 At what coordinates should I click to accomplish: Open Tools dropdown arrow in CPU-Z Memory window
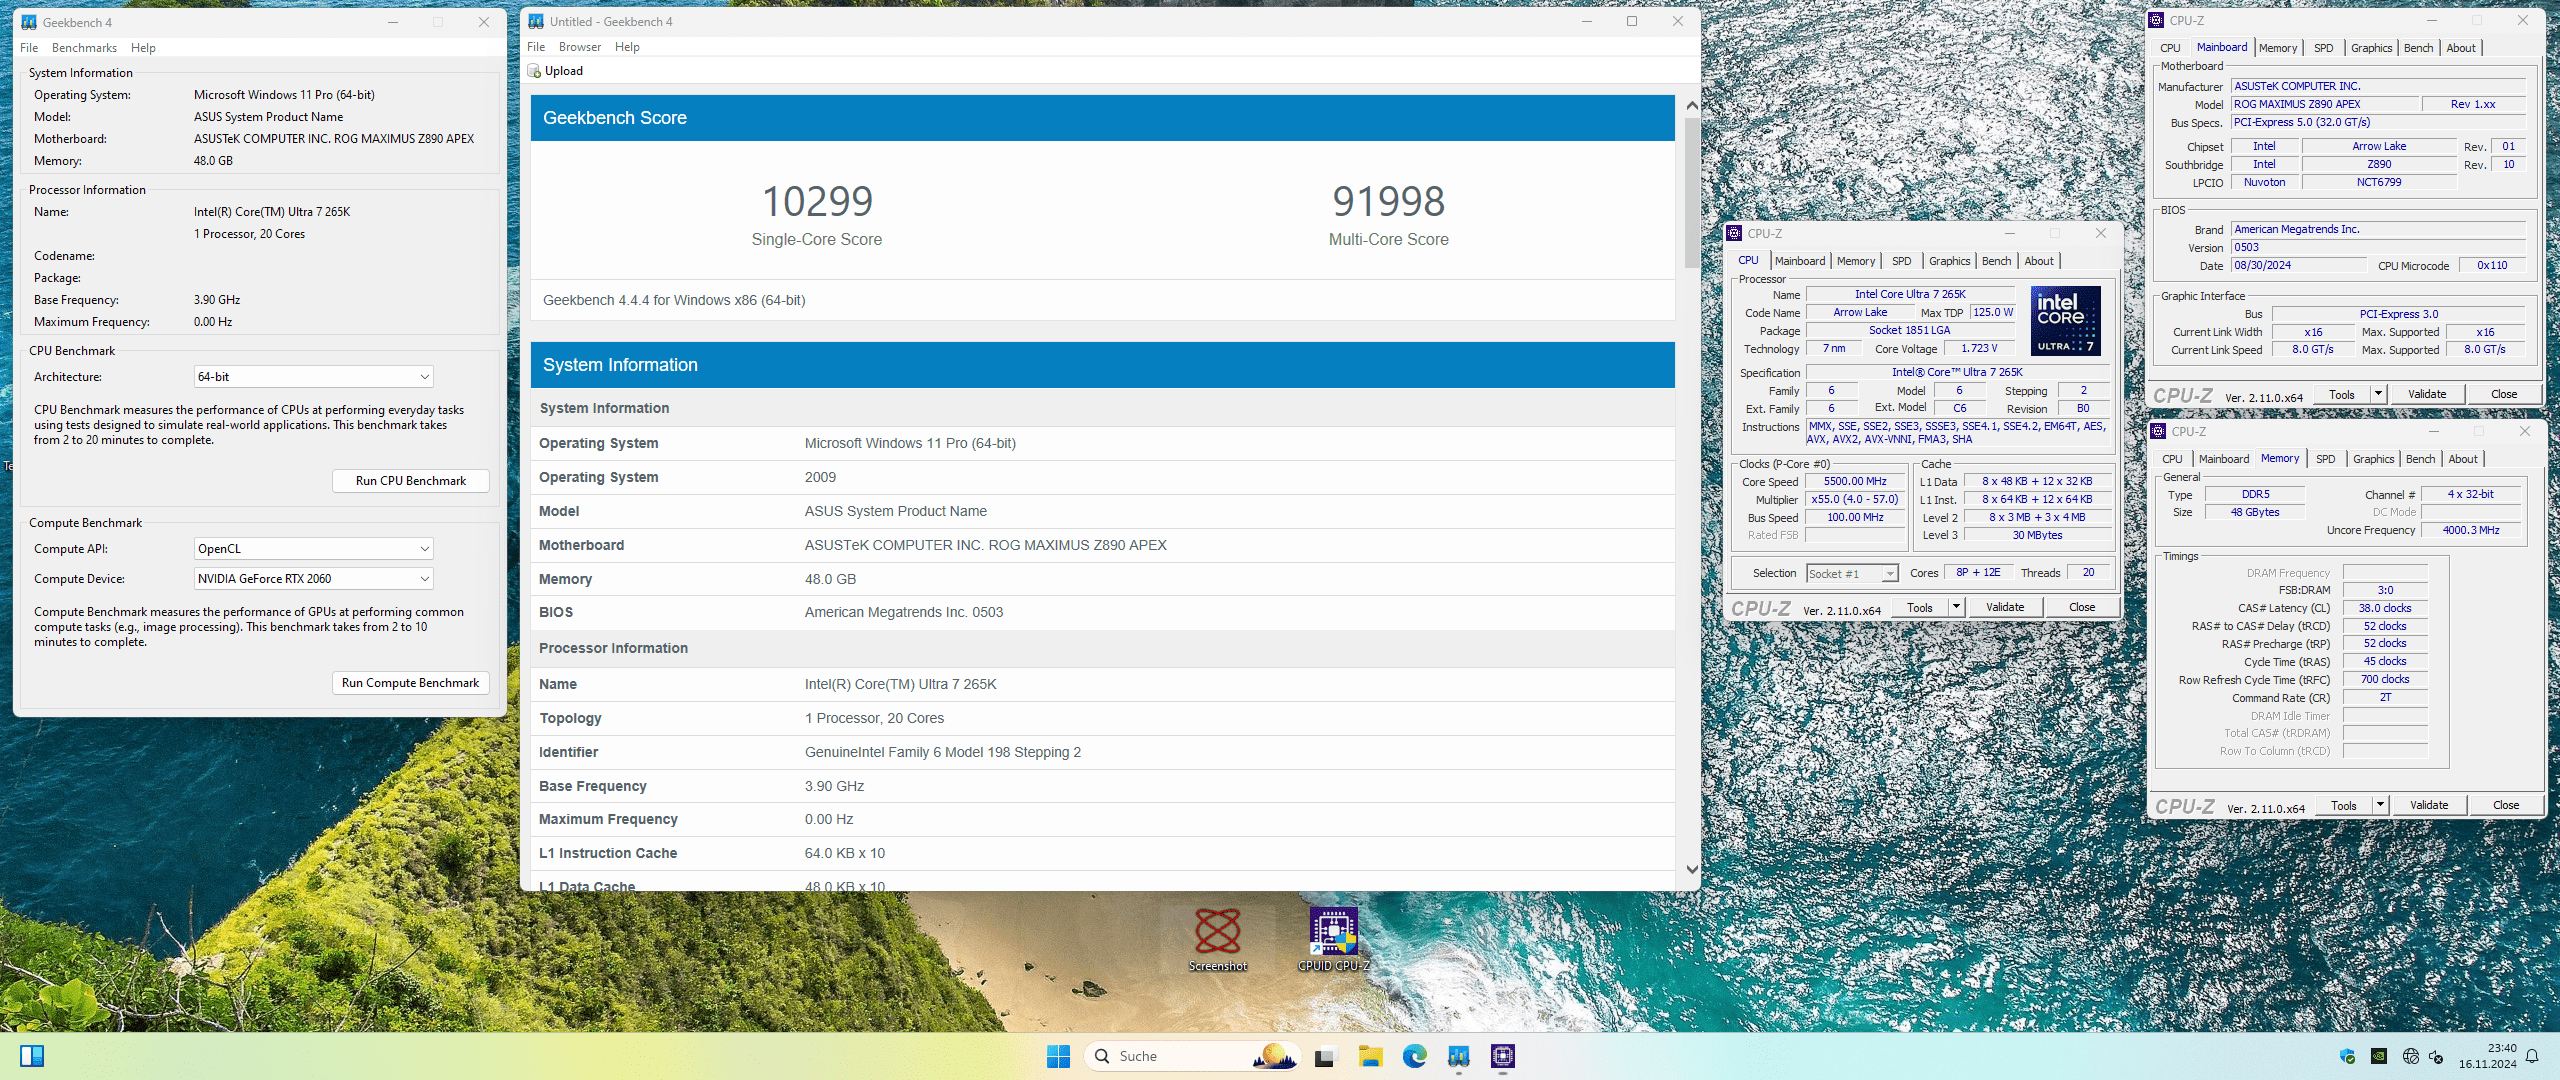pos(2380,805)
